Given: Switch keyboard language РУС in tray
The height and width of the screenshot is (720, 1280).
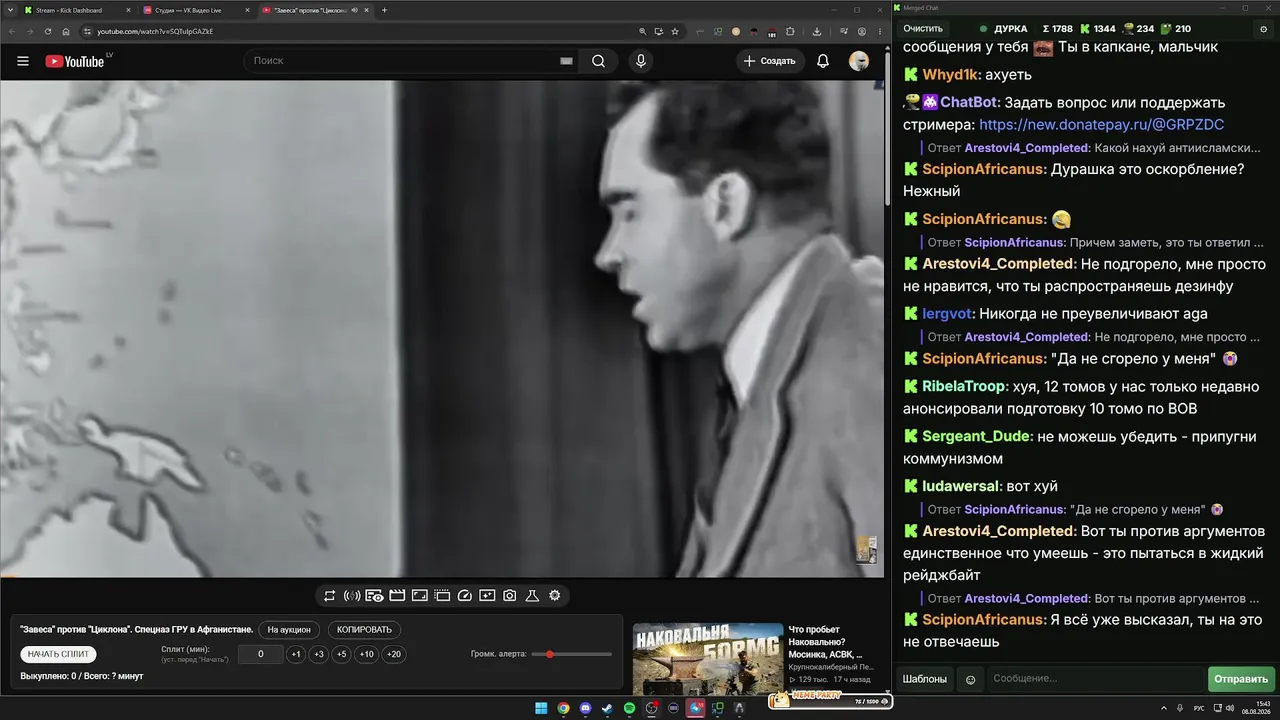Looking at the screenshot, I should pos(1199,708).
